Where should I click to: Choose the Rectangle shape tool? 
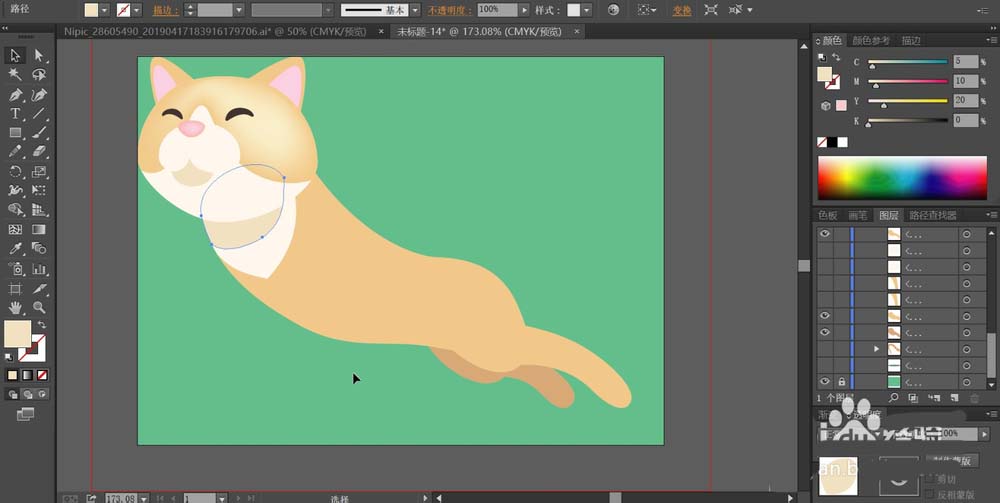15,133
